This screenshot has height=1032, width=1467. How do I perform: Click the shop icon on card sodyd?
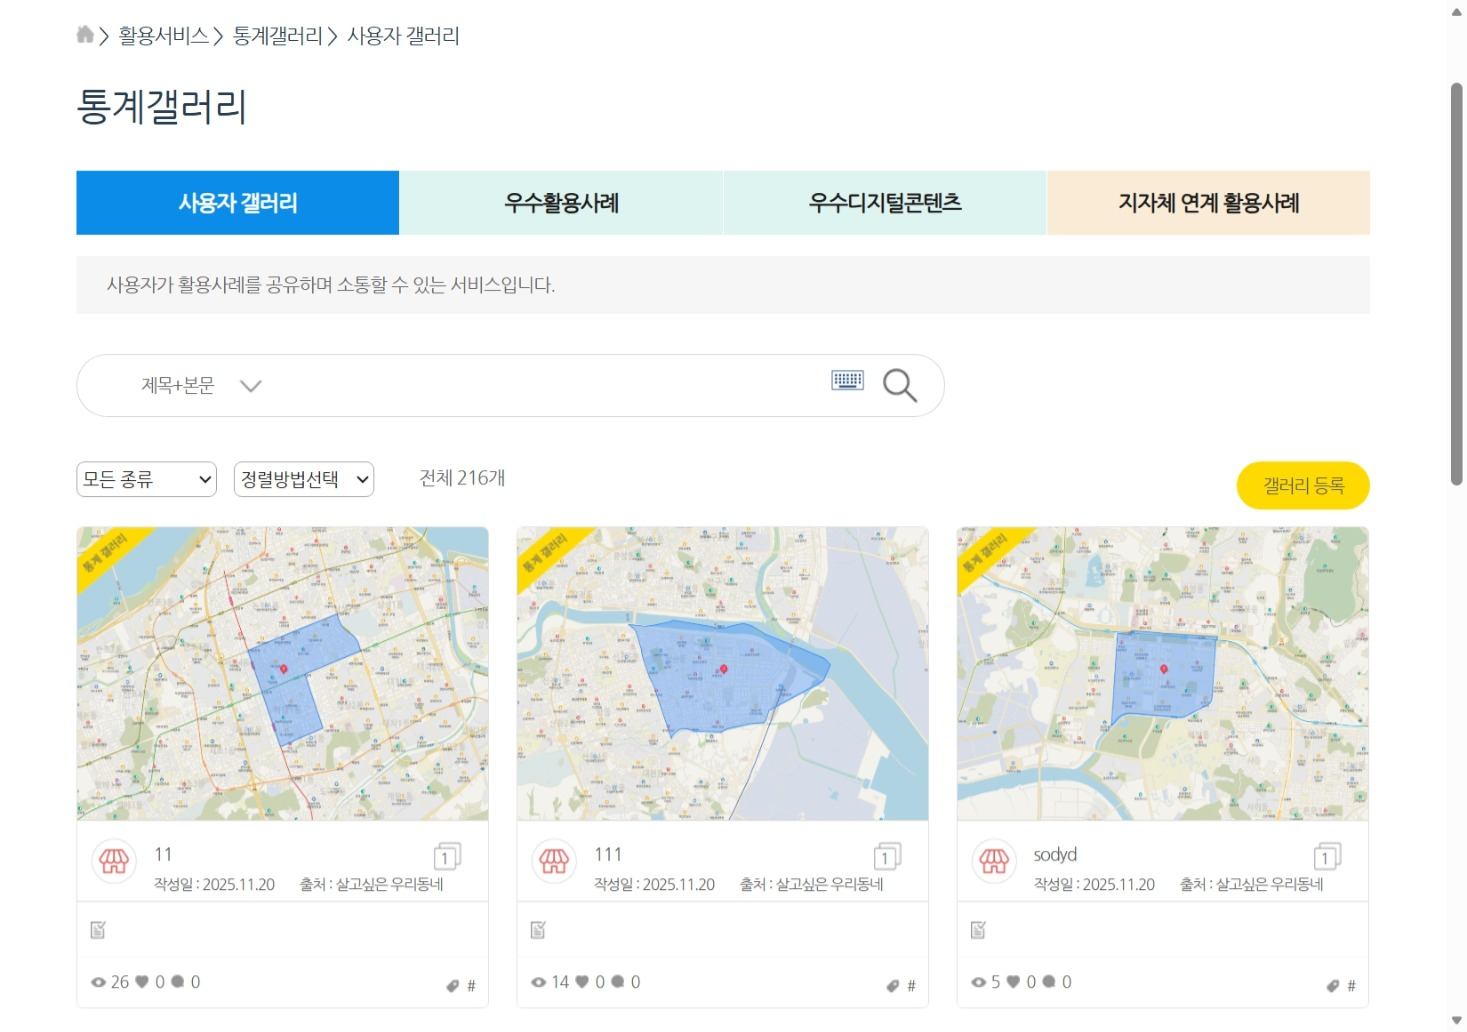(994, 861)
